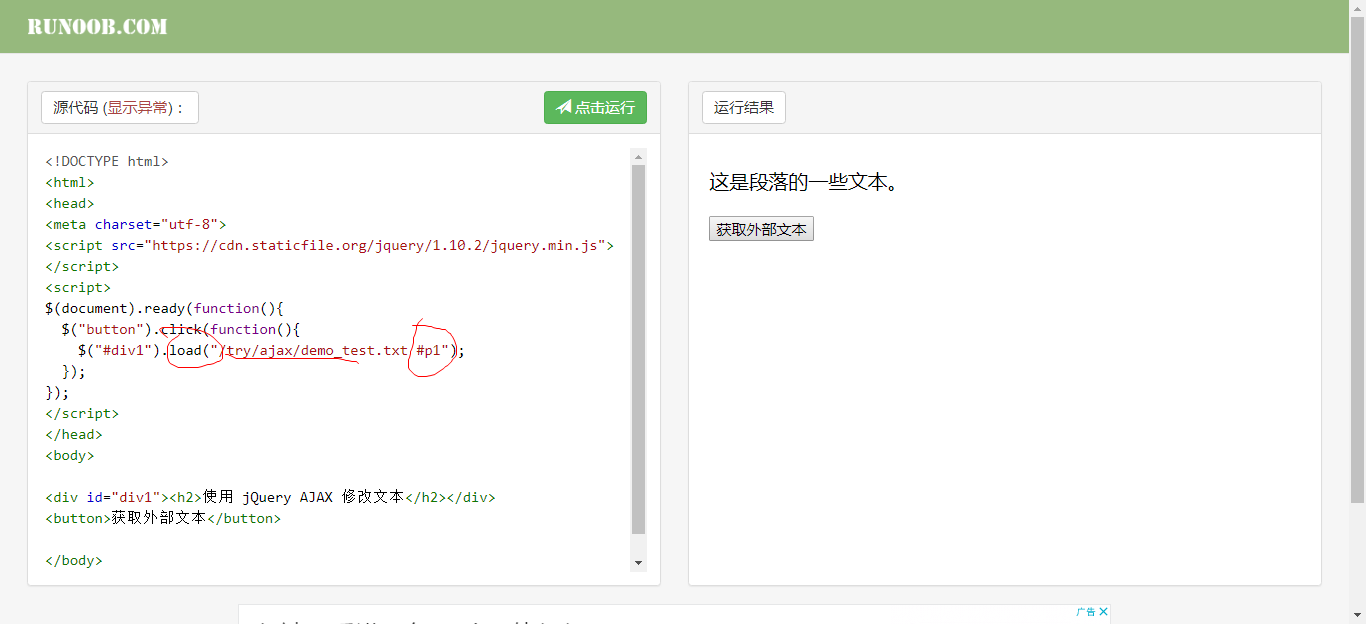Screen dimensions: 1366x624
Task: Click the page scrollbar up arrow
Action: click(x=1357, y=7)
